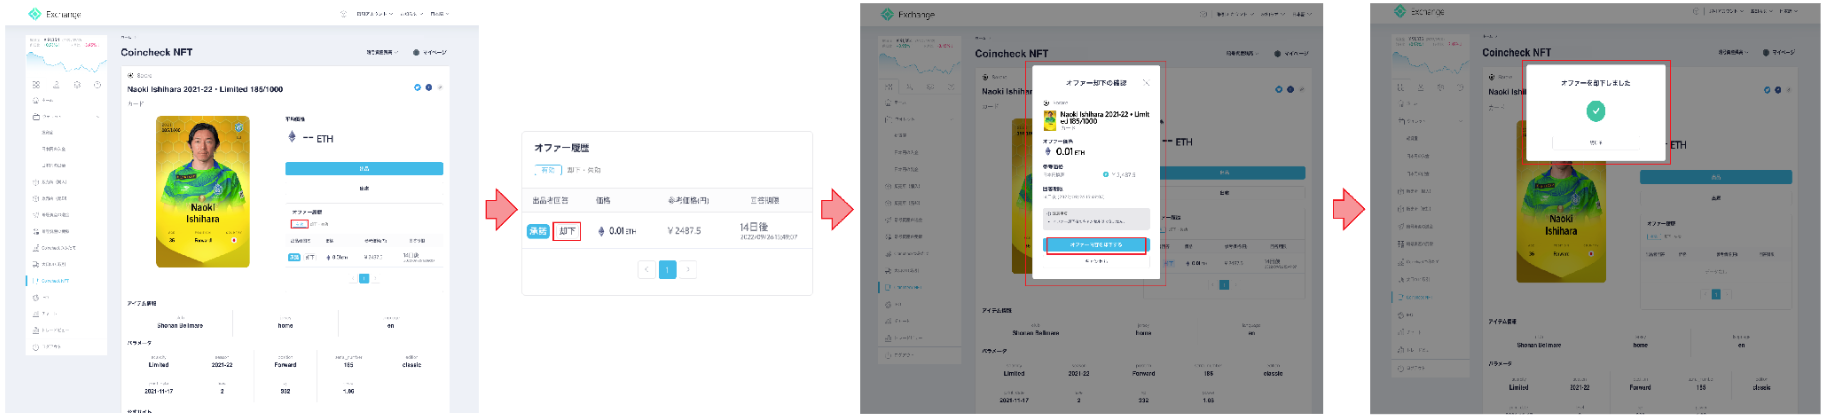The width and height of the screenshot is (1826, 420).
Task: Click キャンセル in the rejection confirmation dialog
Action: tap(1096, 261)
